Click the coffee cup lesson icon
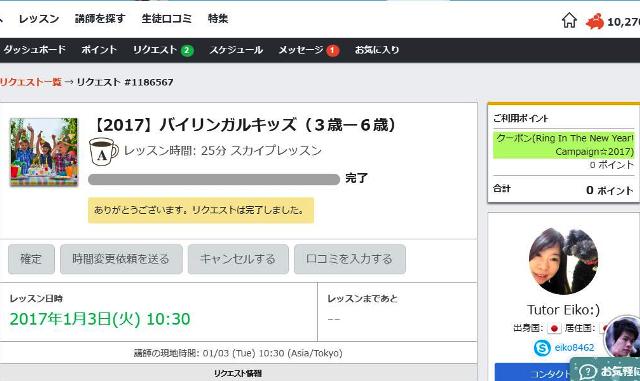The height and width of the screenshot is (381, 640). pos(103,152)
